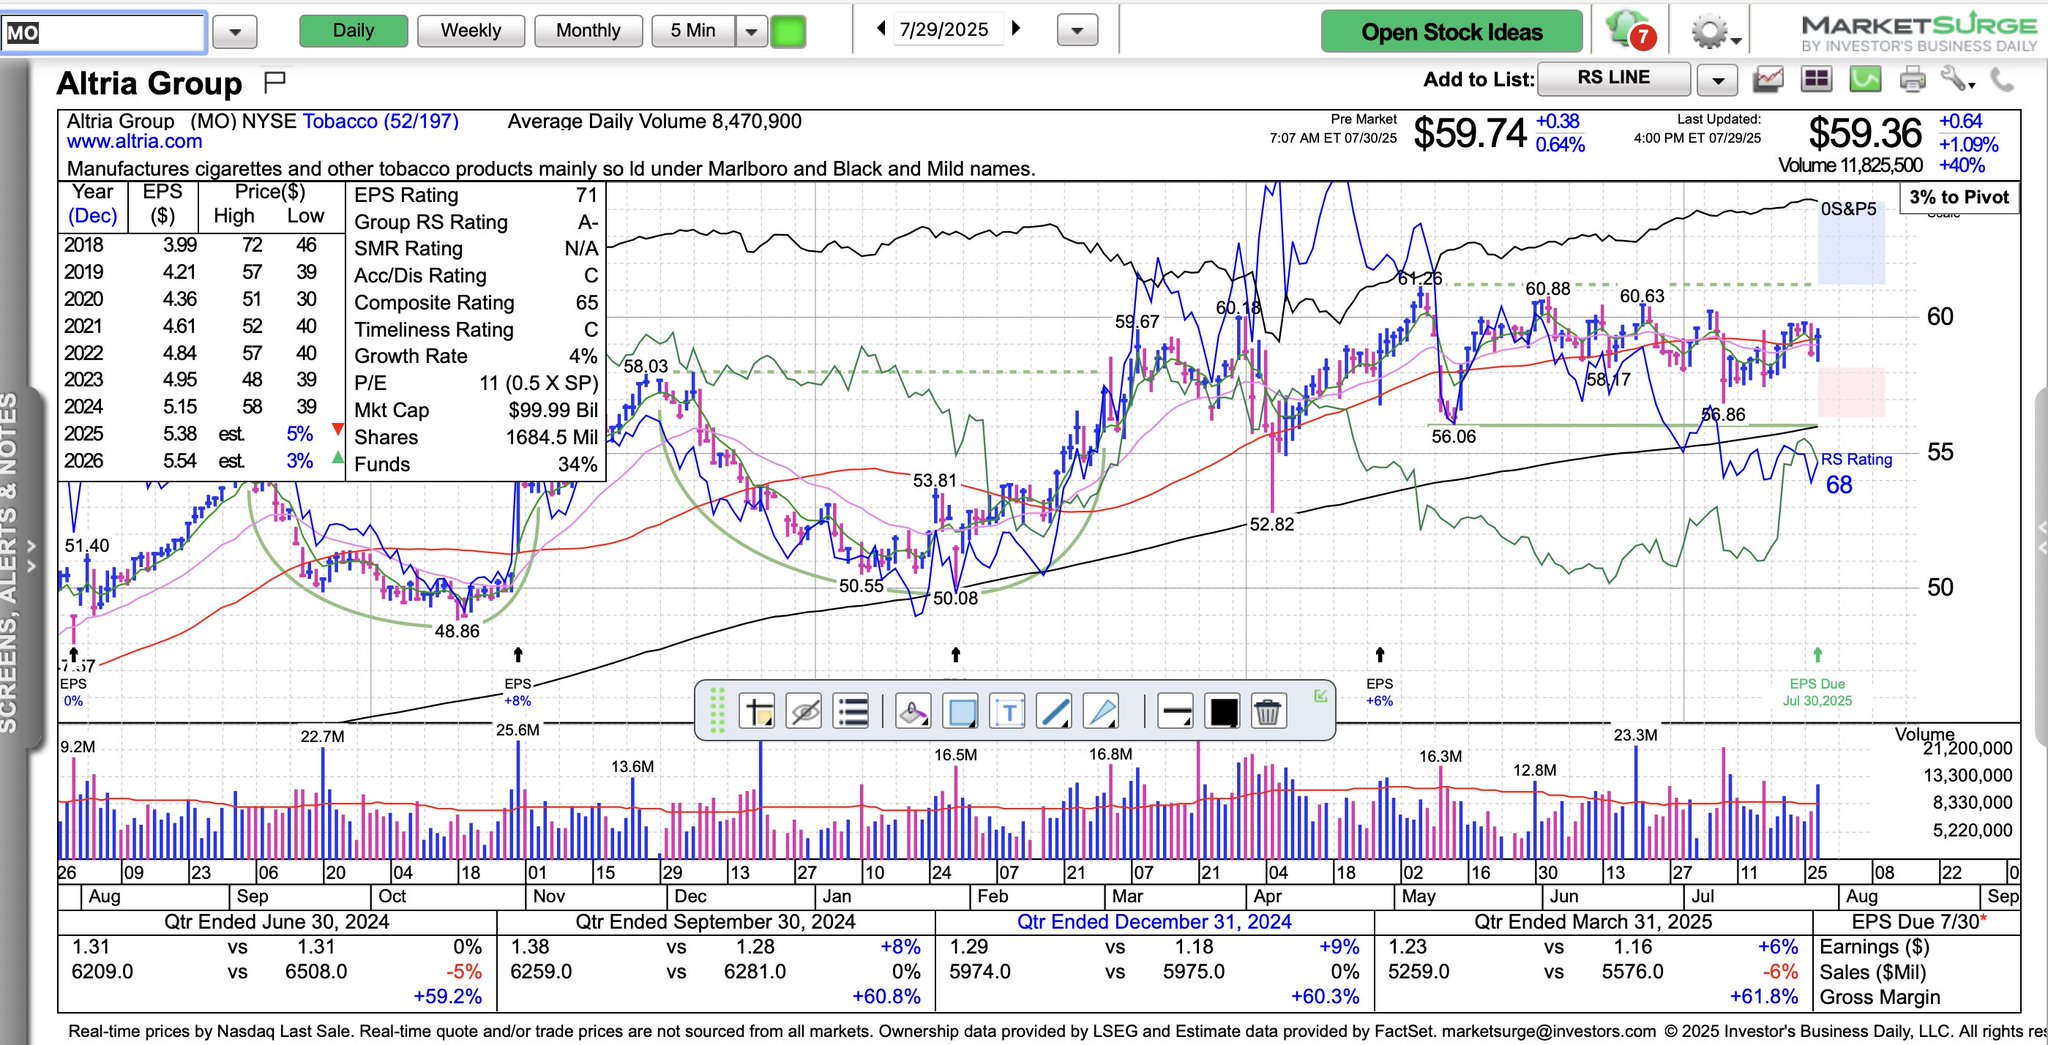Open the drawing list icon
This screenshot has height=1045, width=2048.
(852, 712)
